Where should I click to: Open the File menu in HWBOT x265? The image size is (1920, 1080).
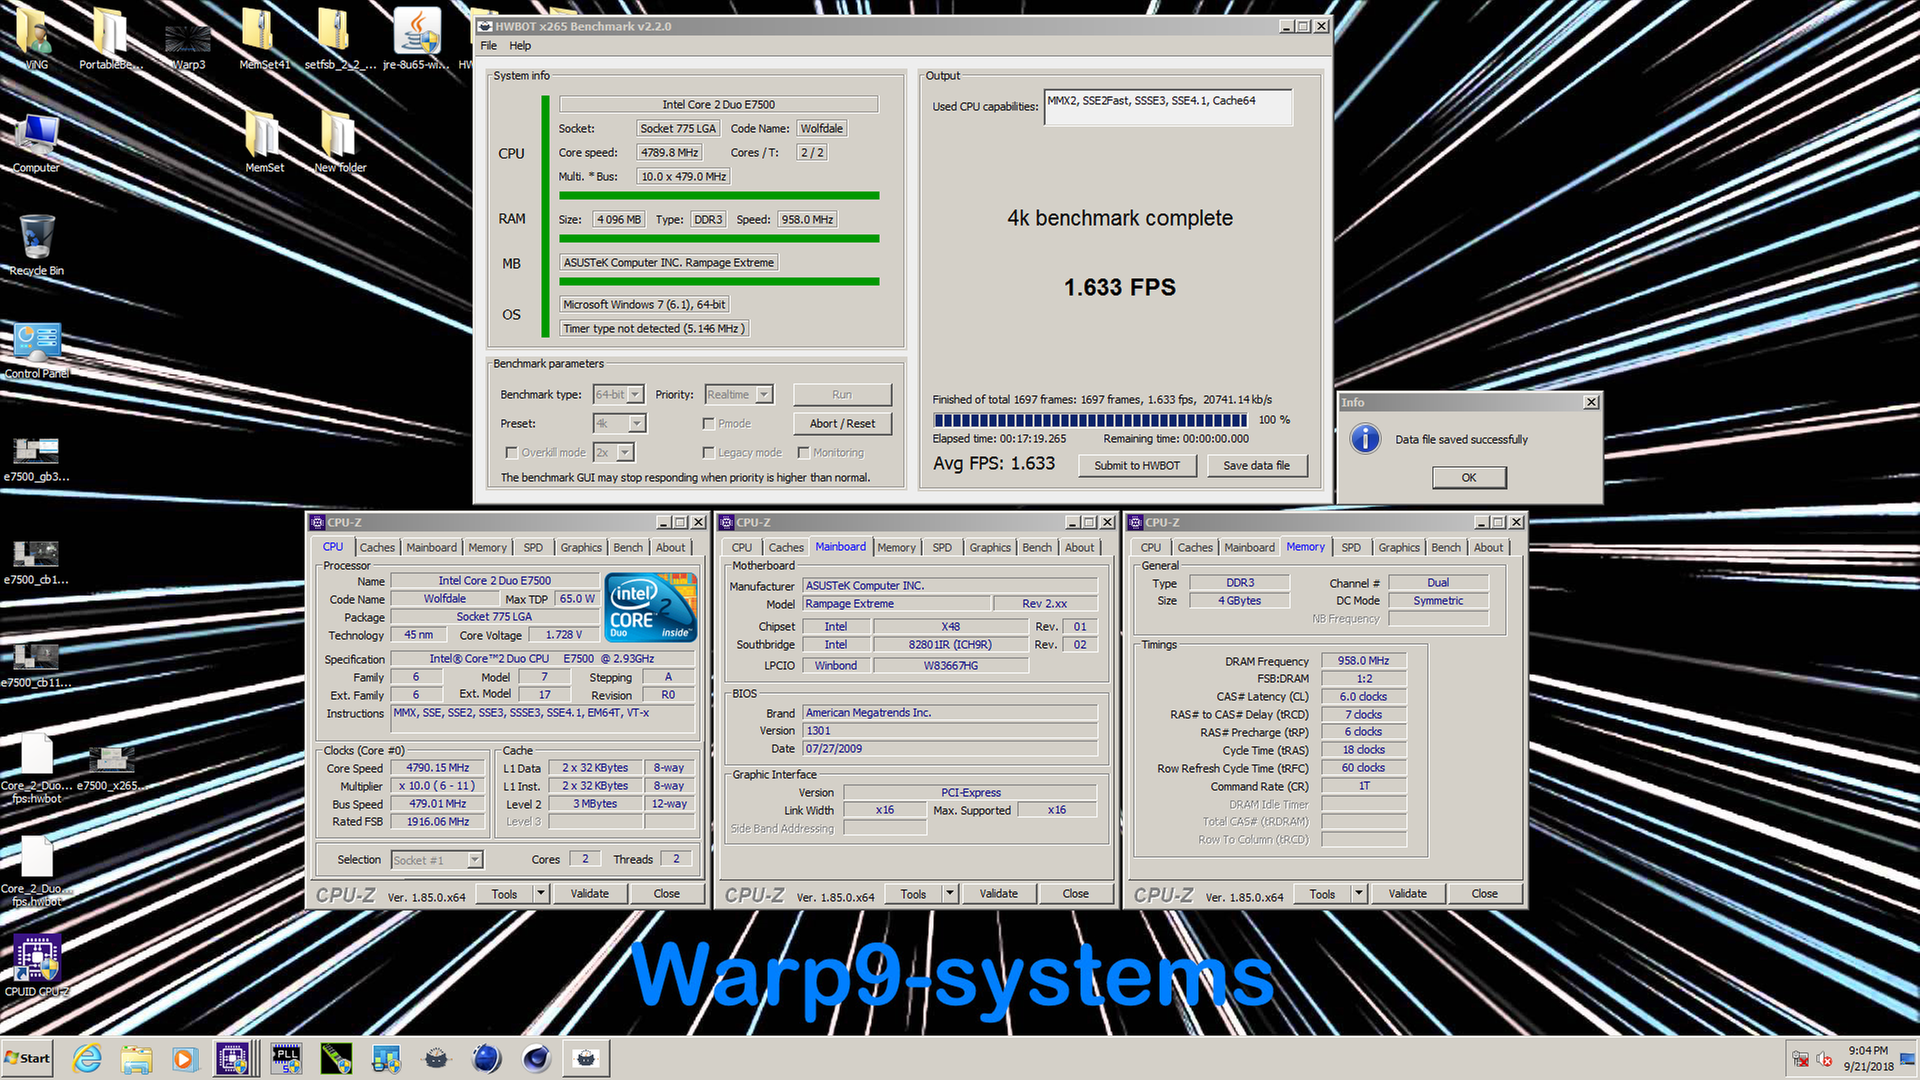488,46
